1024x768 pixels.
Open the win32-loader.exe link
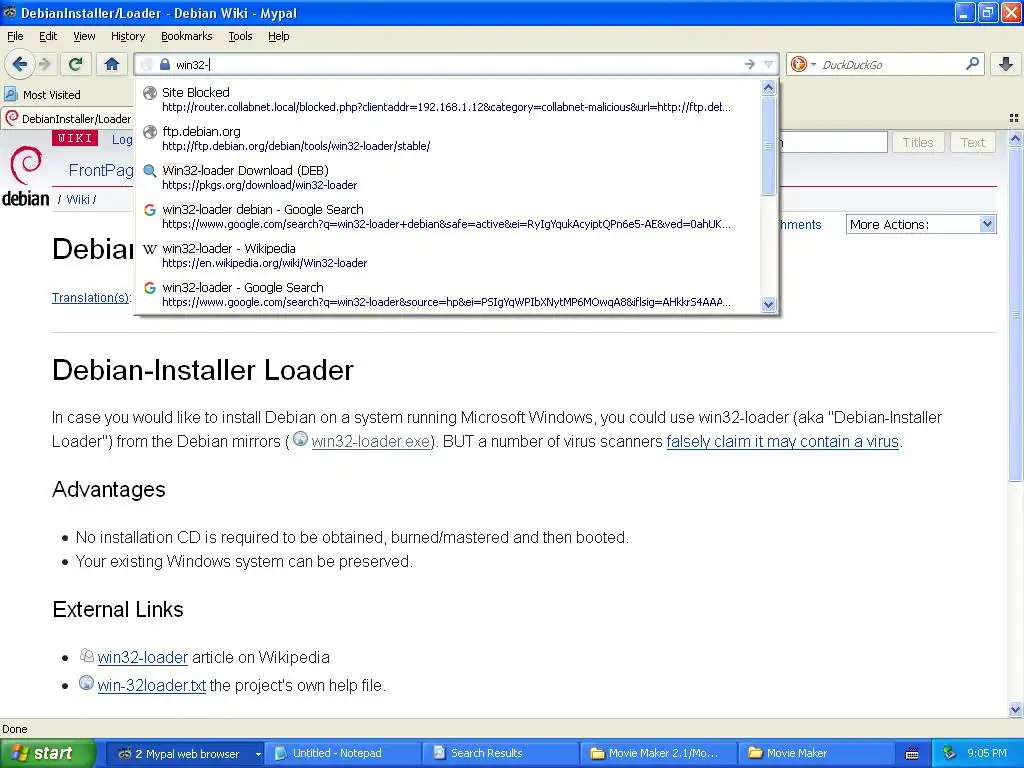point(370,441)
